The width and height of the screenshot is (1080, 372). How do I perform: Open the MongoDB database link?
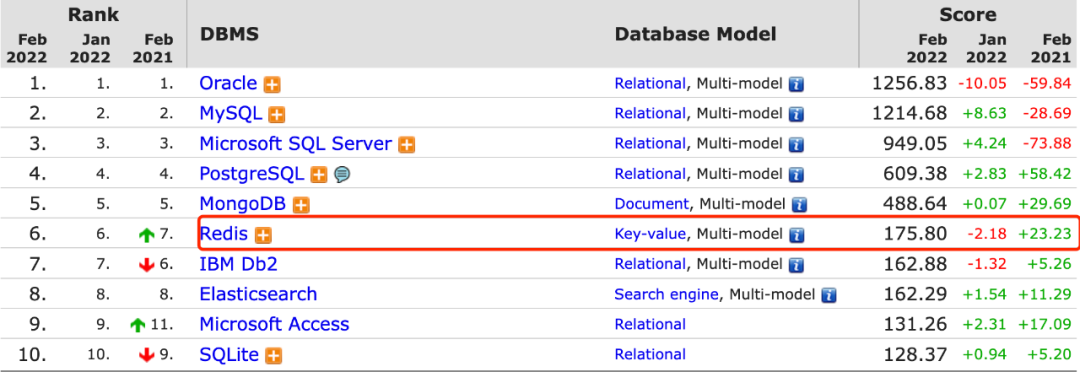242,205
